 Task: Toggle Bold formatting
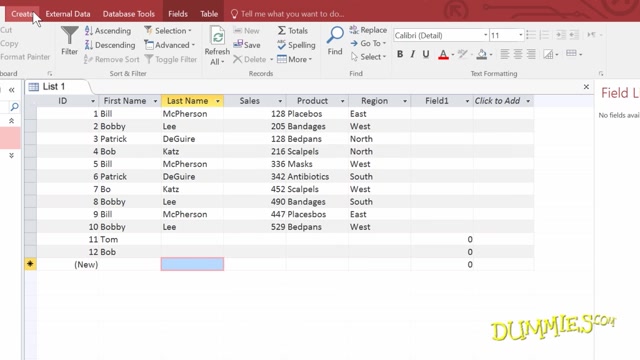[400, 54]
